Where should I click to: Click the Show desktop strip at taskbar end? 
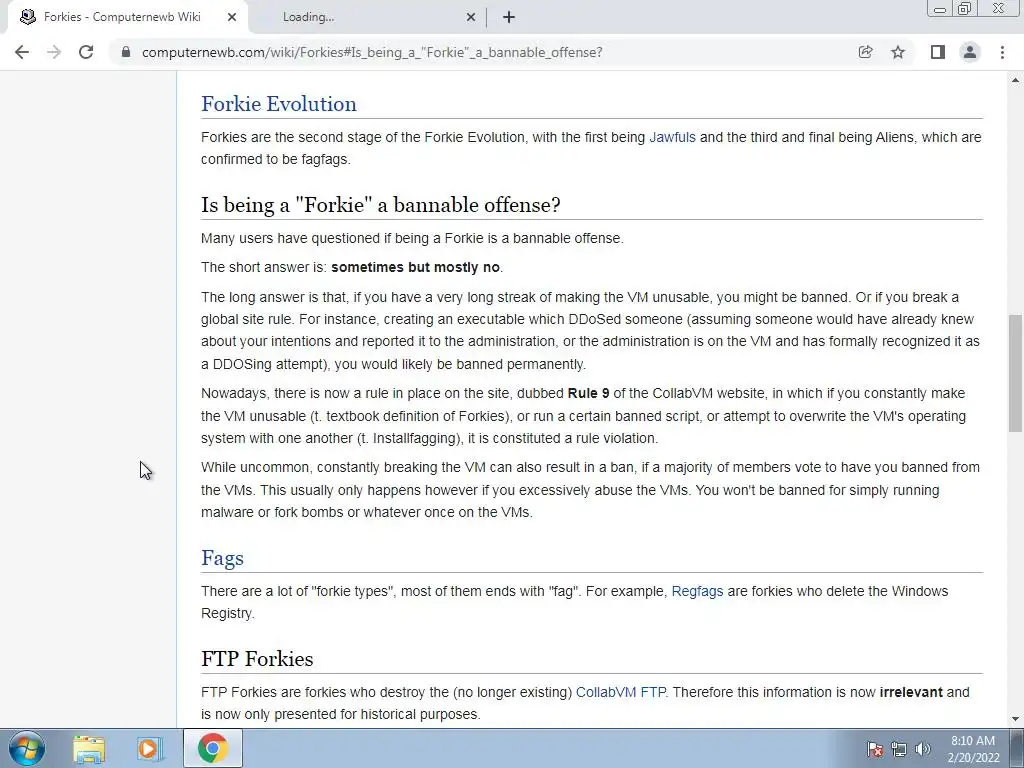[1017, 748]
